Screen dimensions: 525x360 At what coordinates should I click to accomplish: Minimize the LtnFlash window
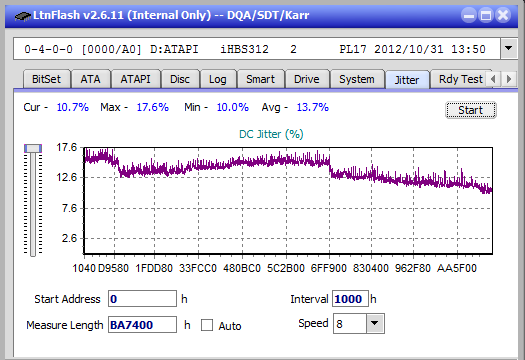coord(469,15)
